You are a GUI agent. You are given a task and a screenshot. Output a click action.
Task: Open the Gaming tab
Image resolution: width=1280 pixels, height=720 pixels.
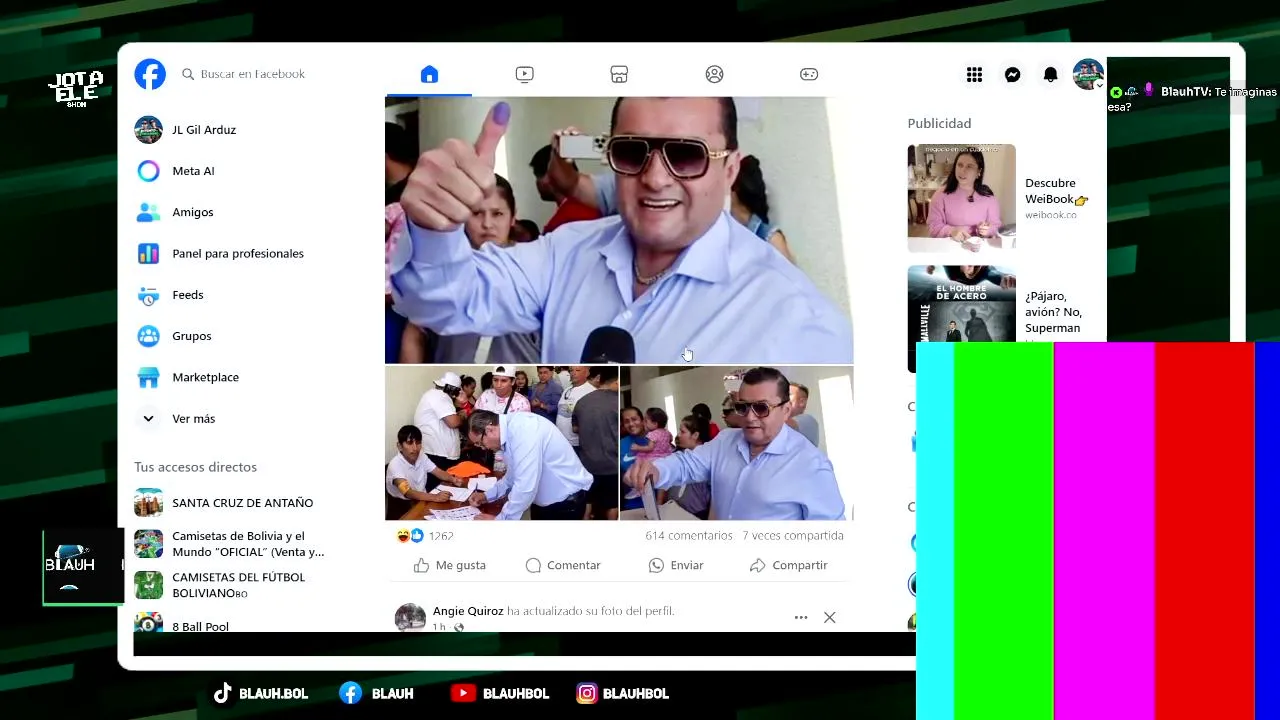[809, 74]
